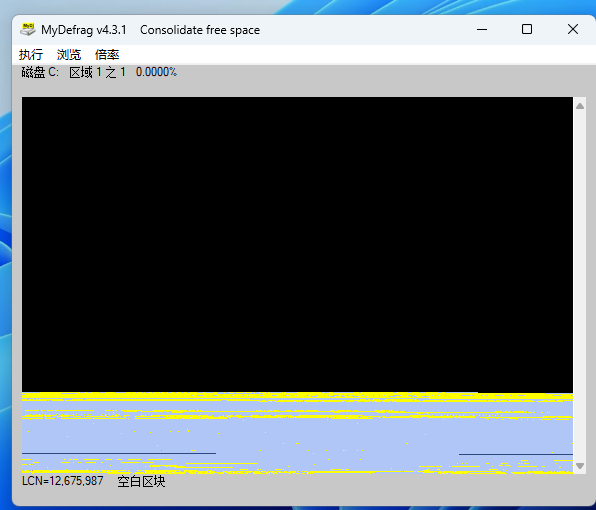Click the vertical scrollbar track
Image resolution: width=596 pixels, height=510 pixels.
(580, 285)
